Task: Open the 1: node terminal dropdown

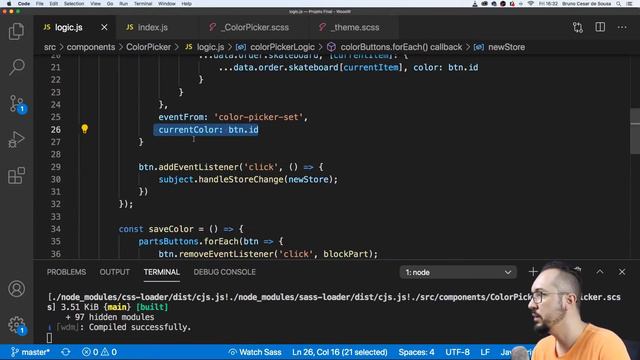Action: point(458,272)
